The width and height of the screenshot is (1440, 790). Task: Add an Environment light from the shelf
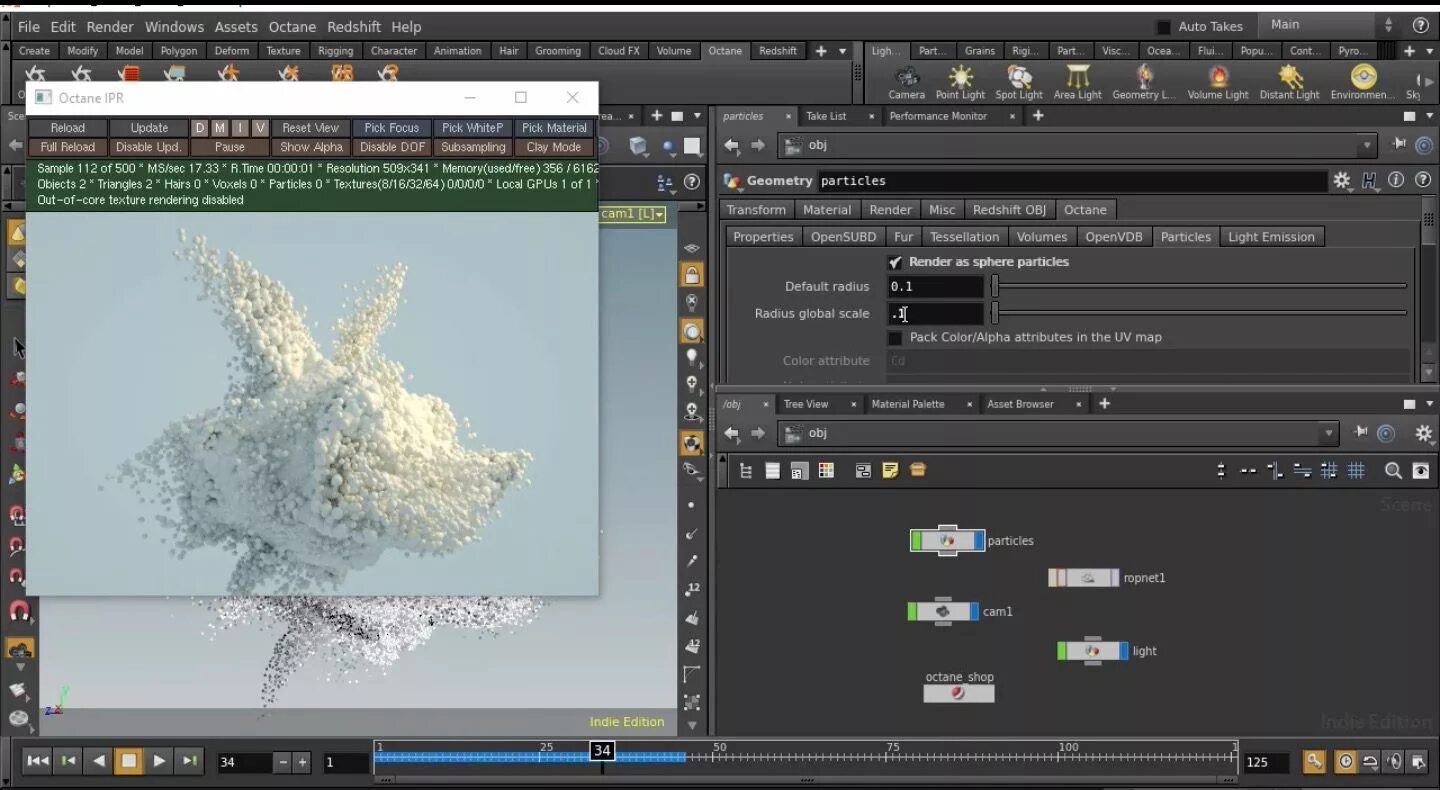(1362, 80)
